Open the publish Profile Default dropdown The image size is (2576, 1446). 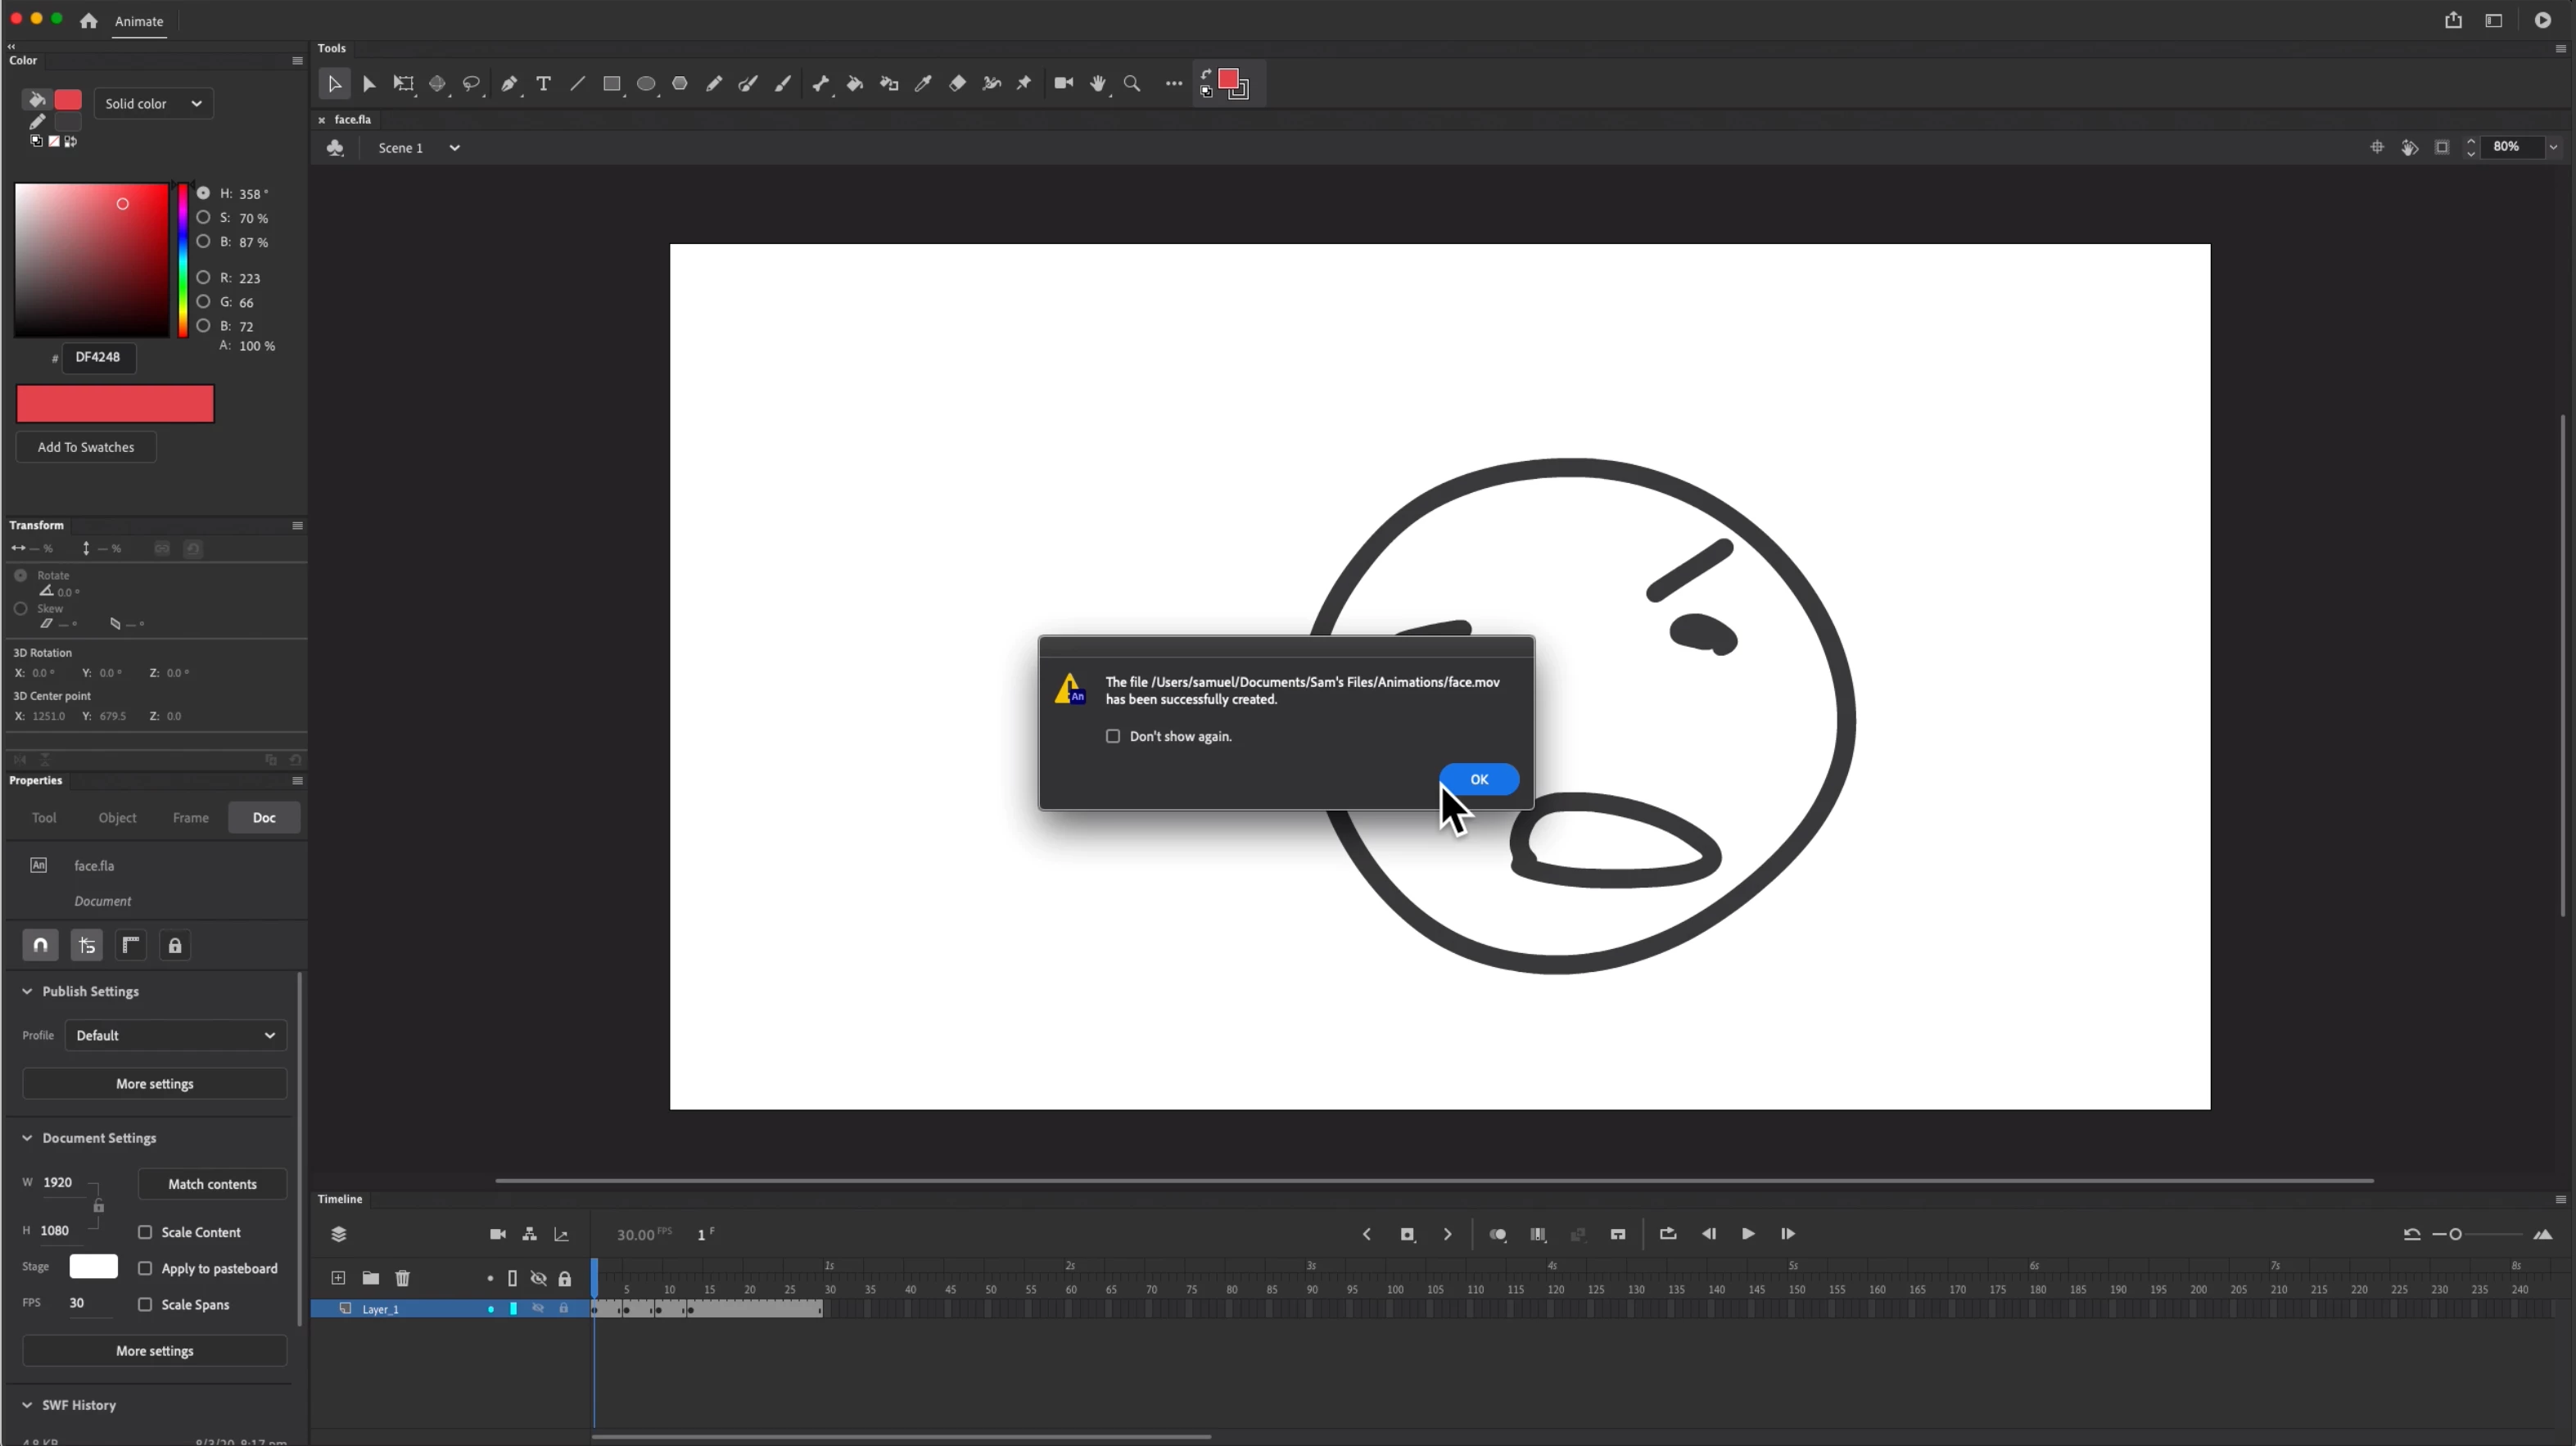(x=175, y=1035)
